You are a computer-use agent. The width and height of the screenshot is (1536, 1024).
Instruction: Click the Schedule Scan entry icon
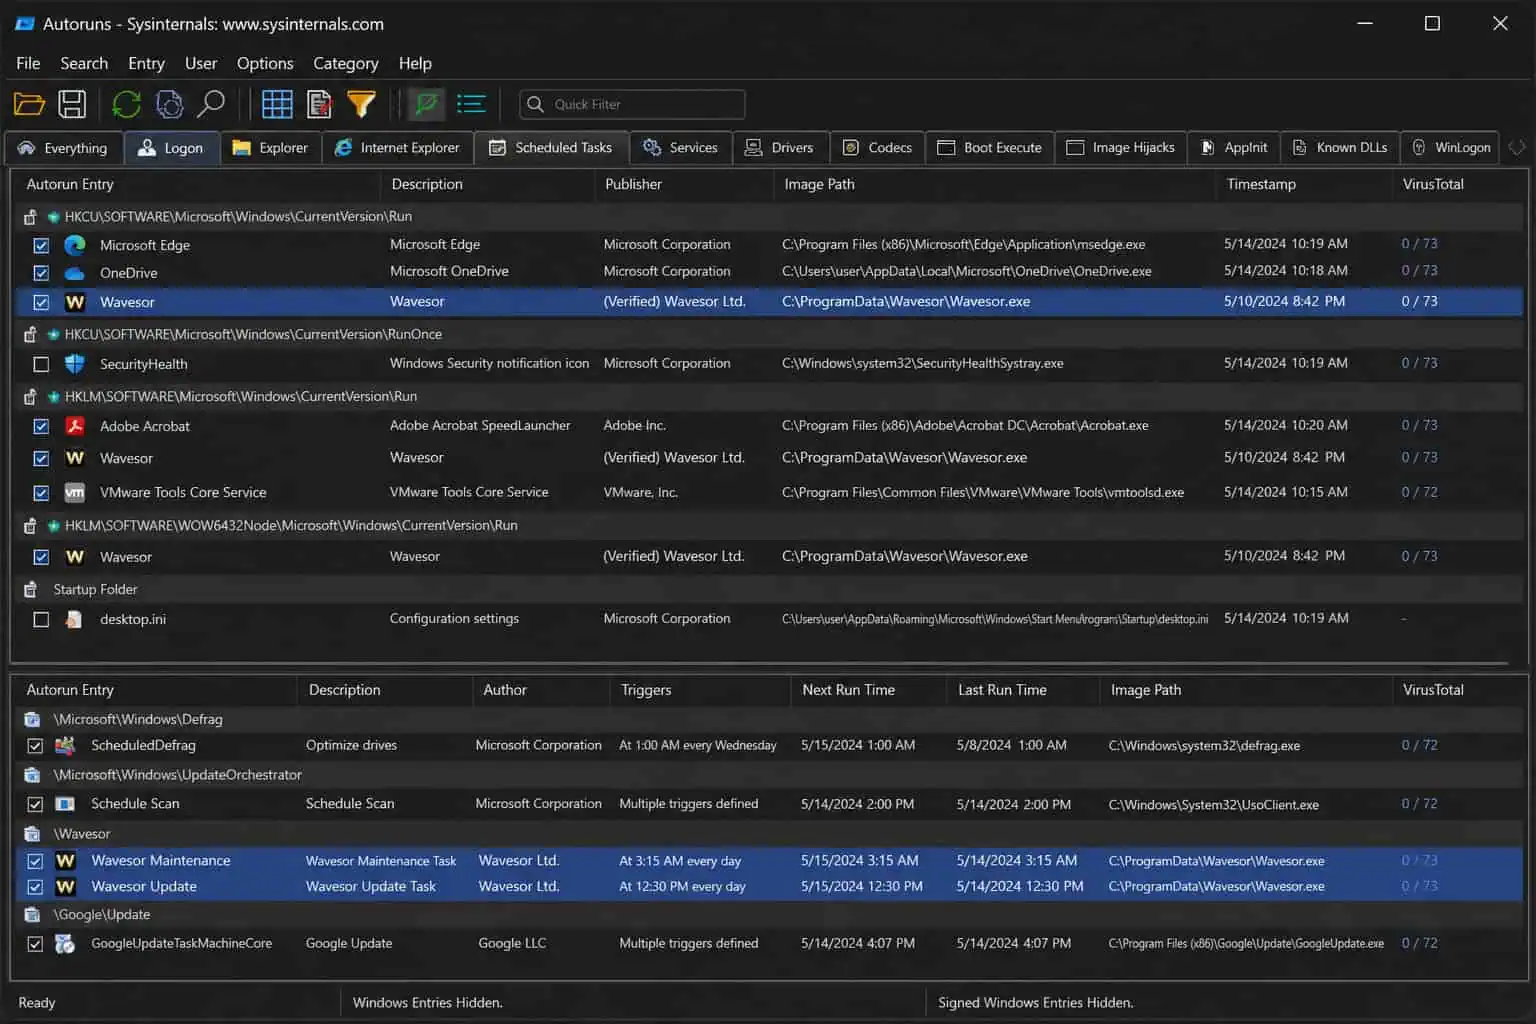(x=65, y=804)
